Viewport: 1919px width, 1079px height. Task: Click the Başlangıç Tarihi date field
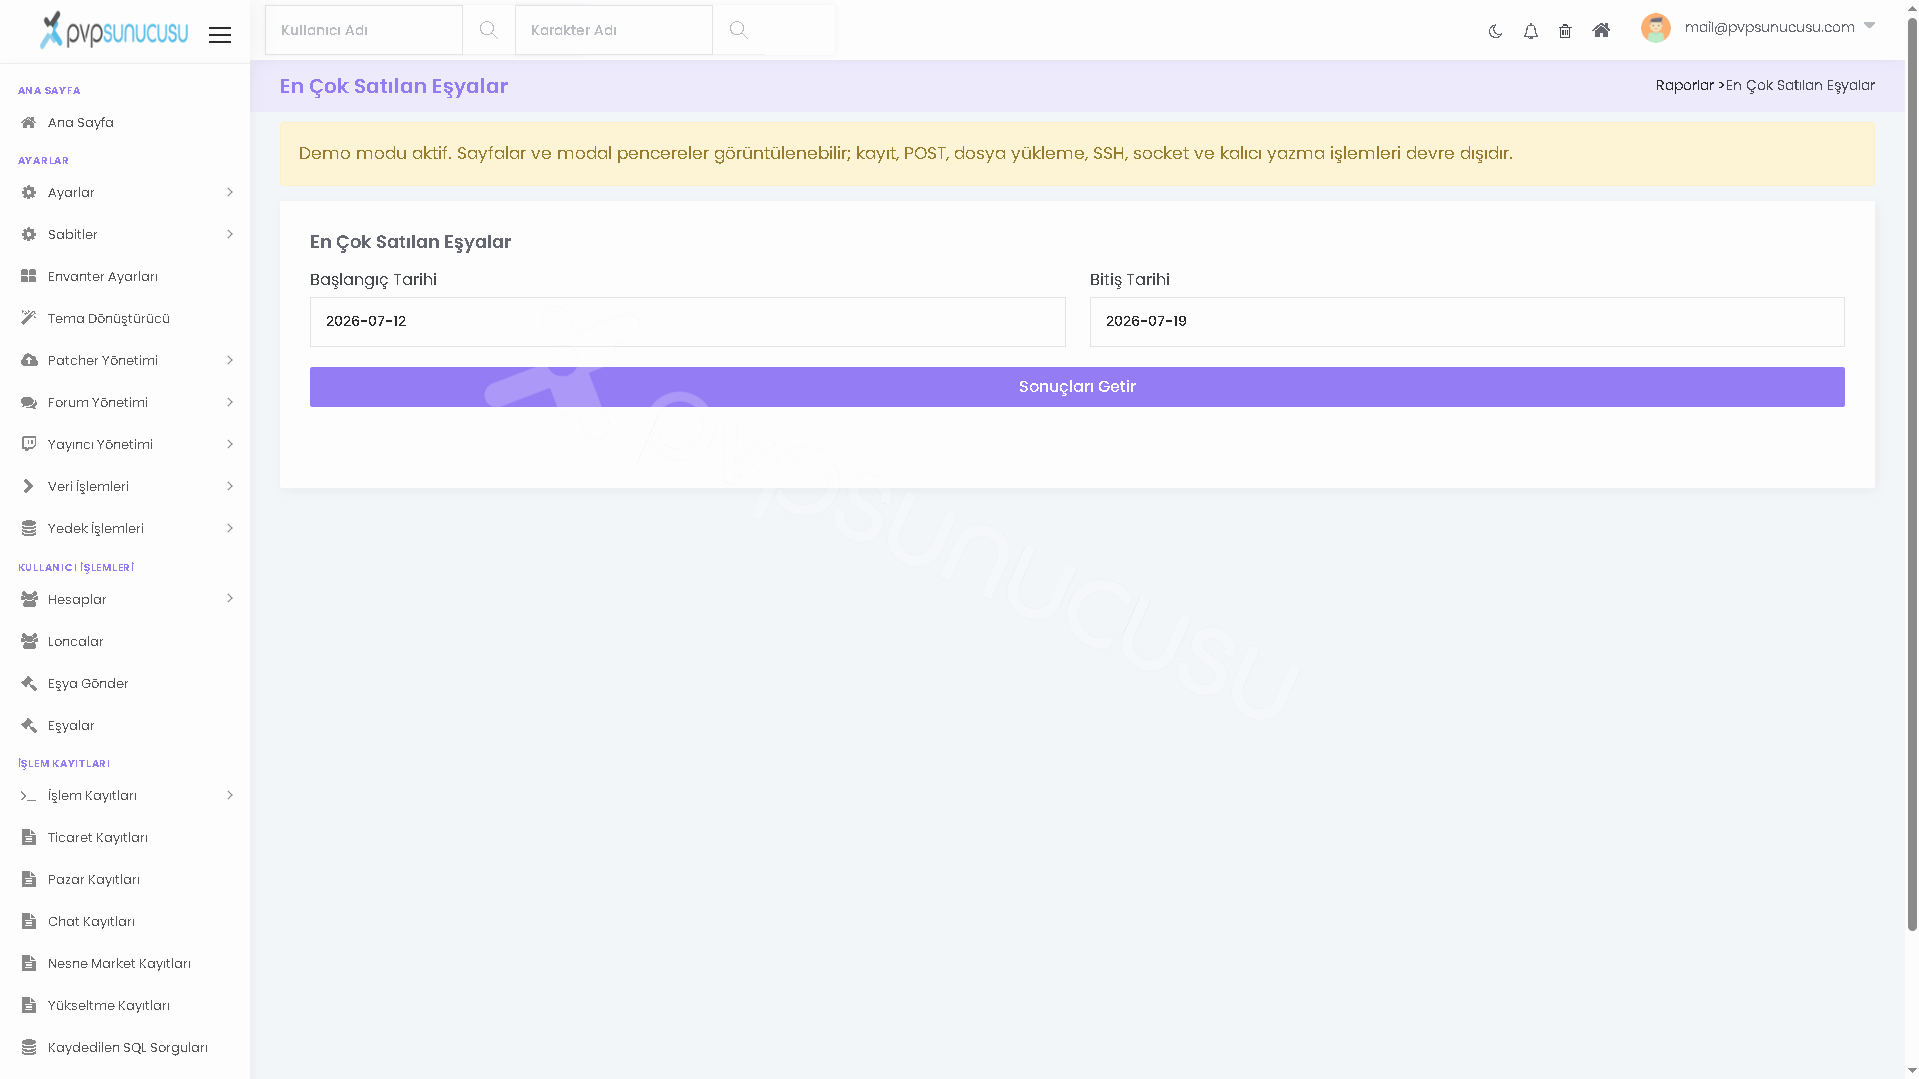tap(687, 322)
